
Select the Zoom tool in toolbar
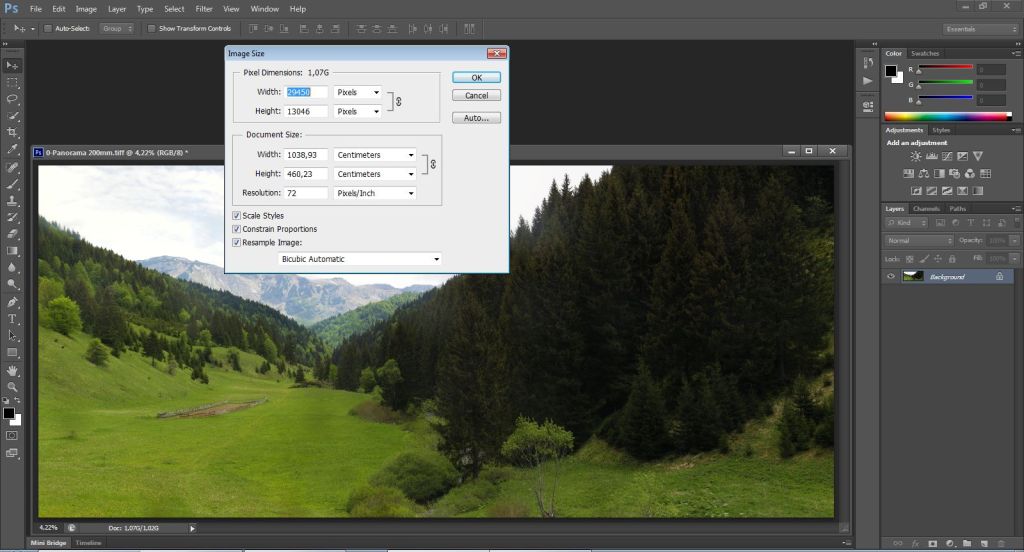click(13, 386)
